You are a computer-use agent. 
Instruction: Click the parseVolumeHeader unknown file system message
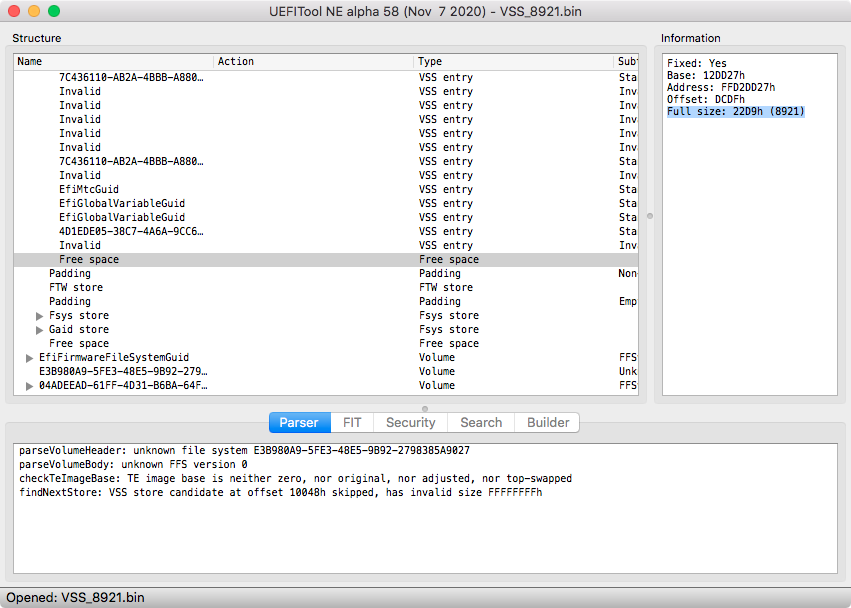point(244,451)
